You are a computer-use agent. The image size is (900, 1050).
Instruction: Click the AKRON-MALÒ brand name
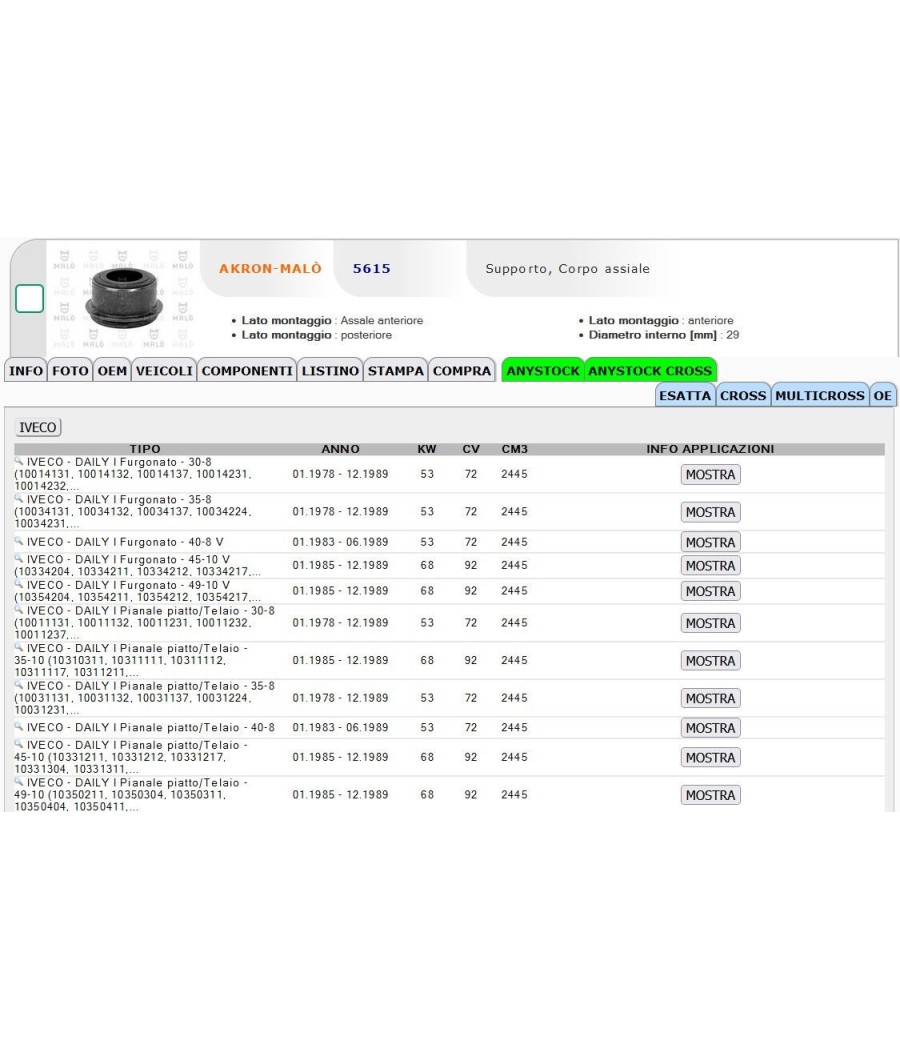[x=270, y=269]
